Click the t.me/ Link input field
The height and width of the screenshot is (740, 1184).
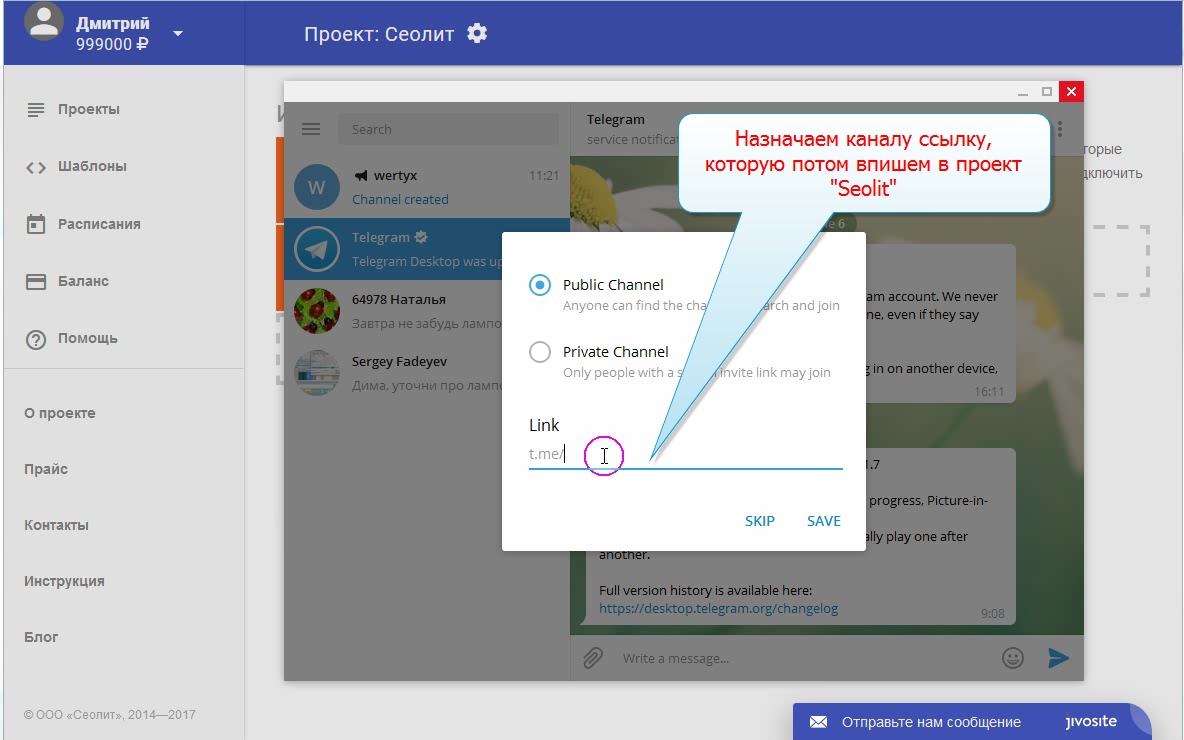pos(686,454)
